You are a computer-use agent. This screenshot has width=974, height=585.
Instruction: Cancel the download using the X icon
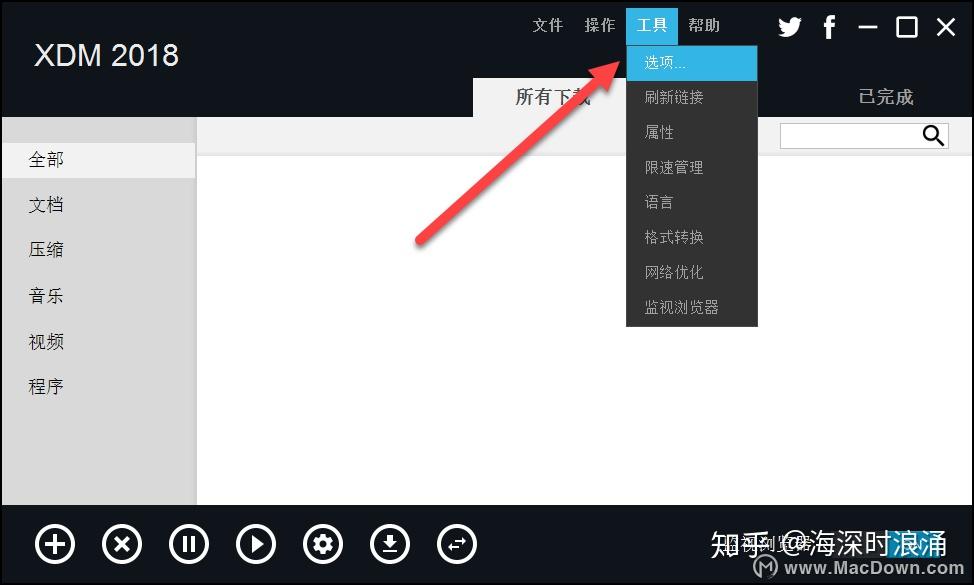[121, 544]
